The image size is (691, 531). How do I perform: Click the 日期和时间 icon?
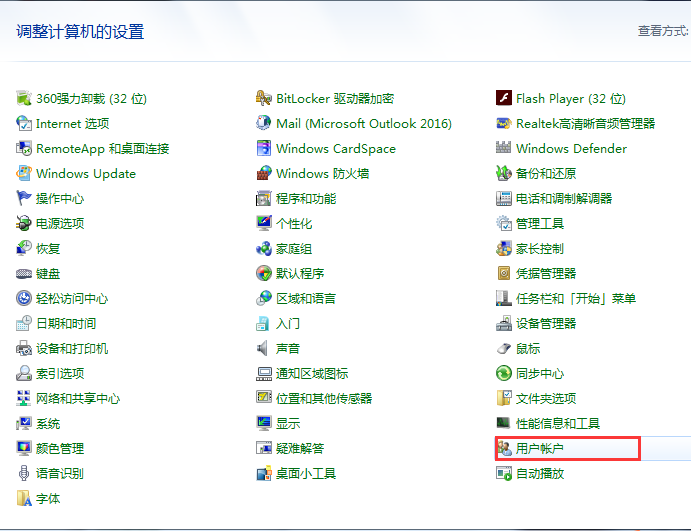(x=24, y=323)
